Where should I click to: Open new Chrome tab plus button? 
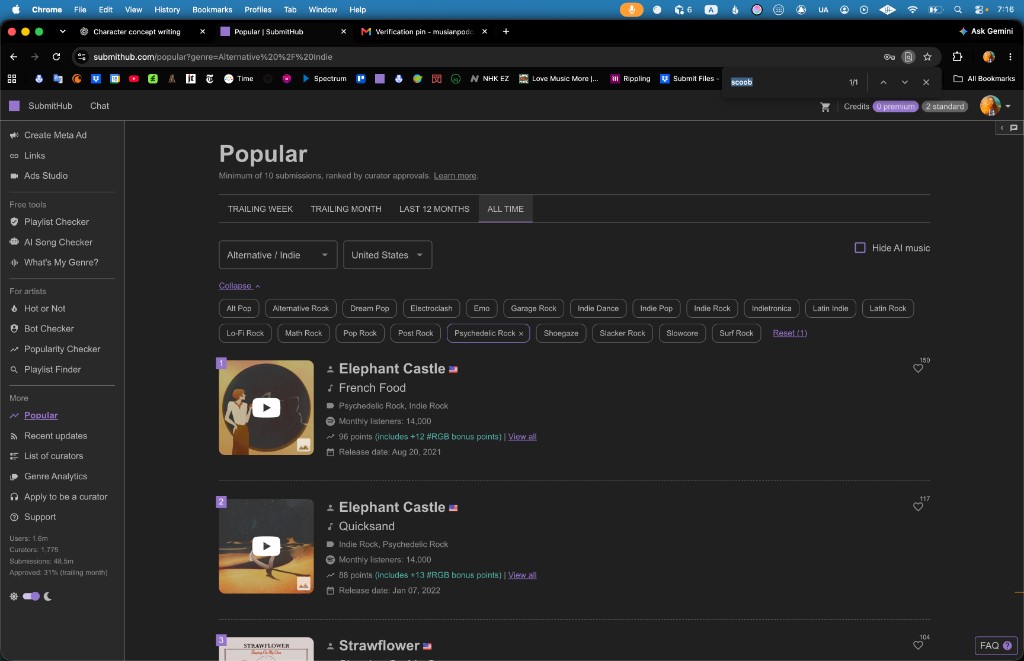[505, 31]
